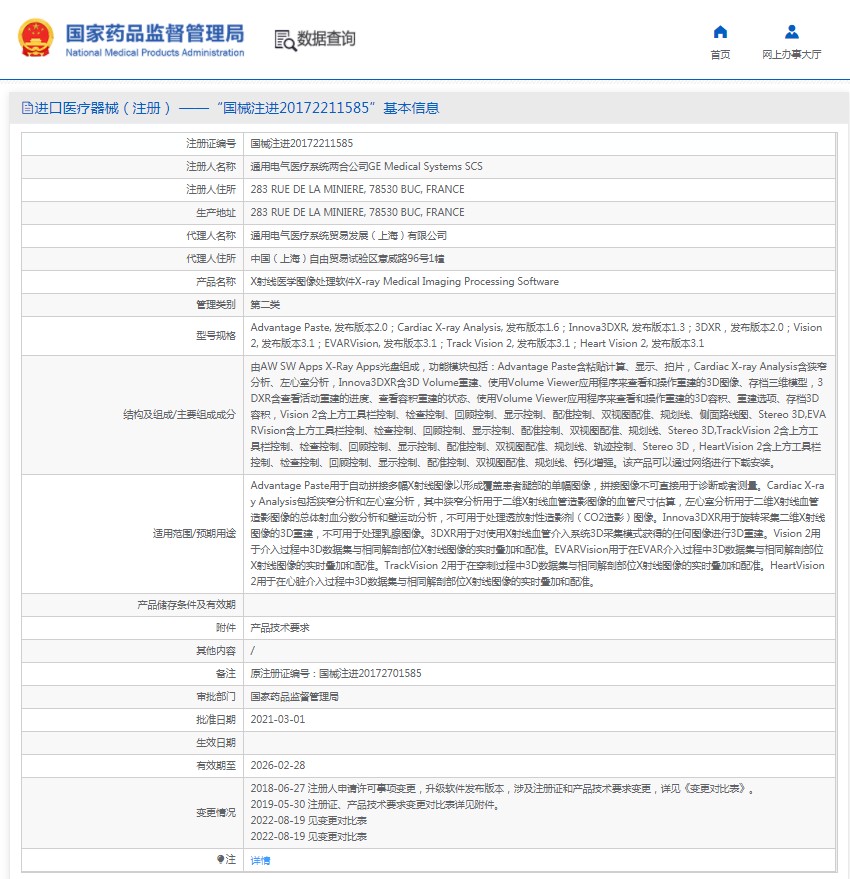
Task: Click the 注册证编号 row label
Action: pyautogui.click(x=211, y=144)
